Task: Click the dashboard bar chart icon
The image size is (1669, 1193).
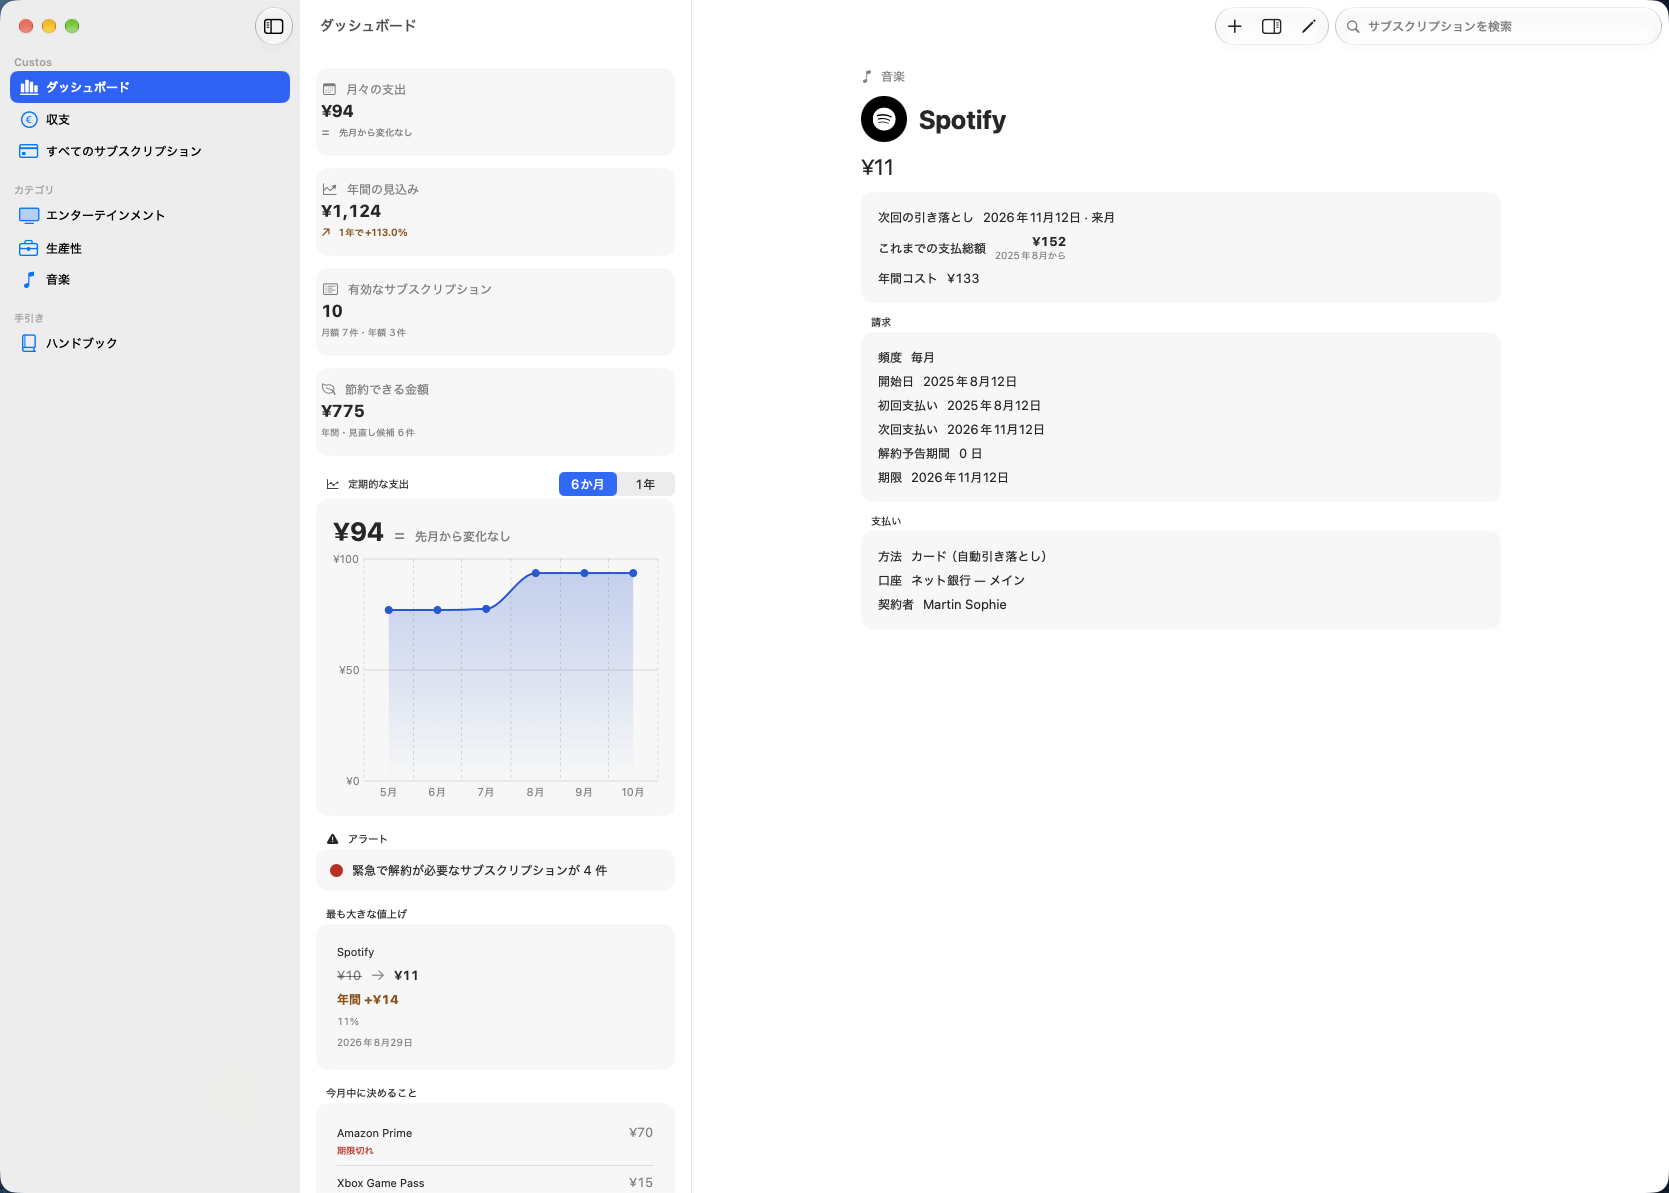Action: [x=29, y=87]
